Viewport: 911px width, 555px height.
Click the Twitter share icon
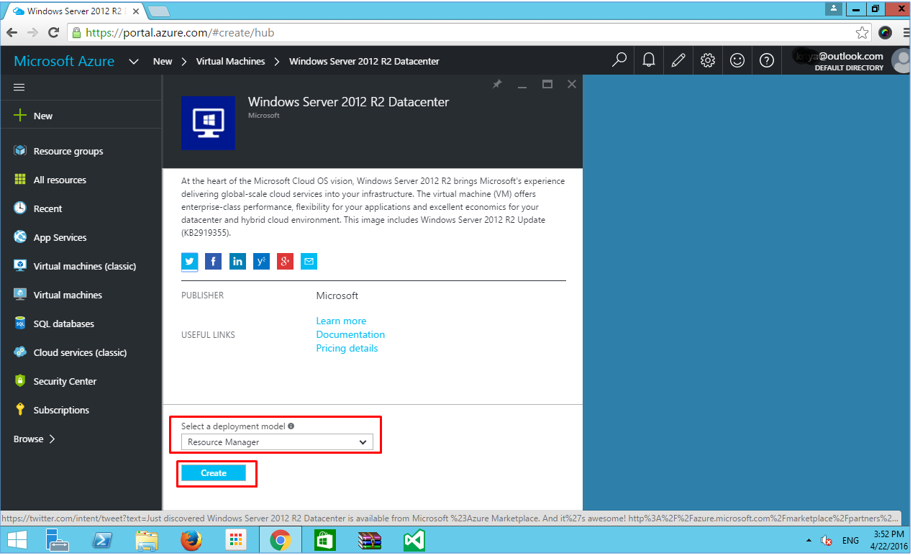pos(189,262)
